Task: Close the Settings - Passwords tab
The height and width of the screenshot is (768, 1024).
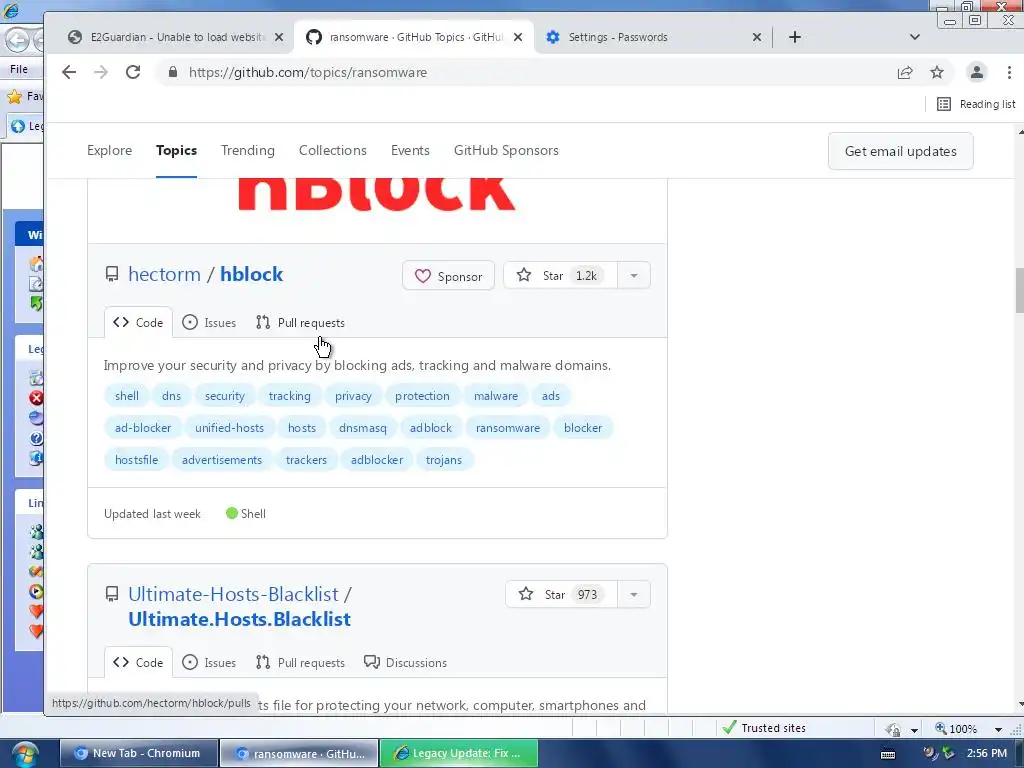Action: coord(757,37)
